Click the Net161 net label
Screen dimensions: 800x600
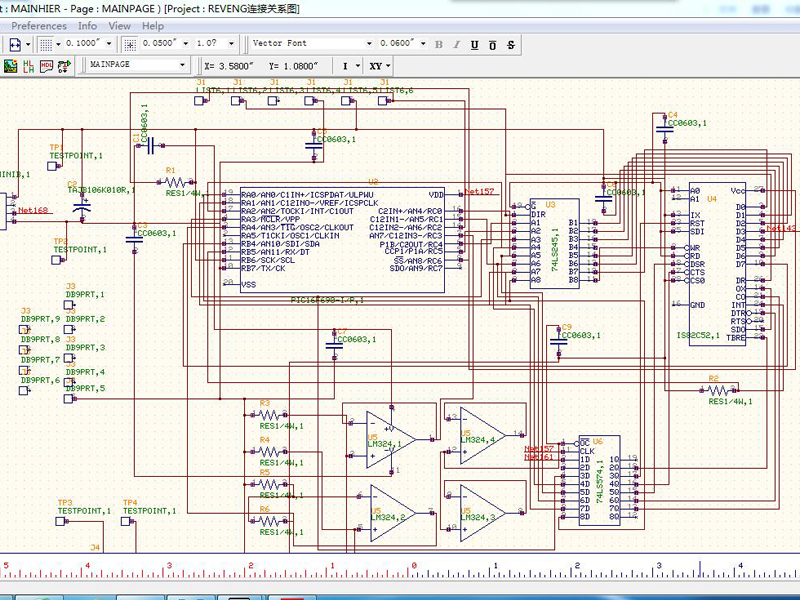coord(539,457)
